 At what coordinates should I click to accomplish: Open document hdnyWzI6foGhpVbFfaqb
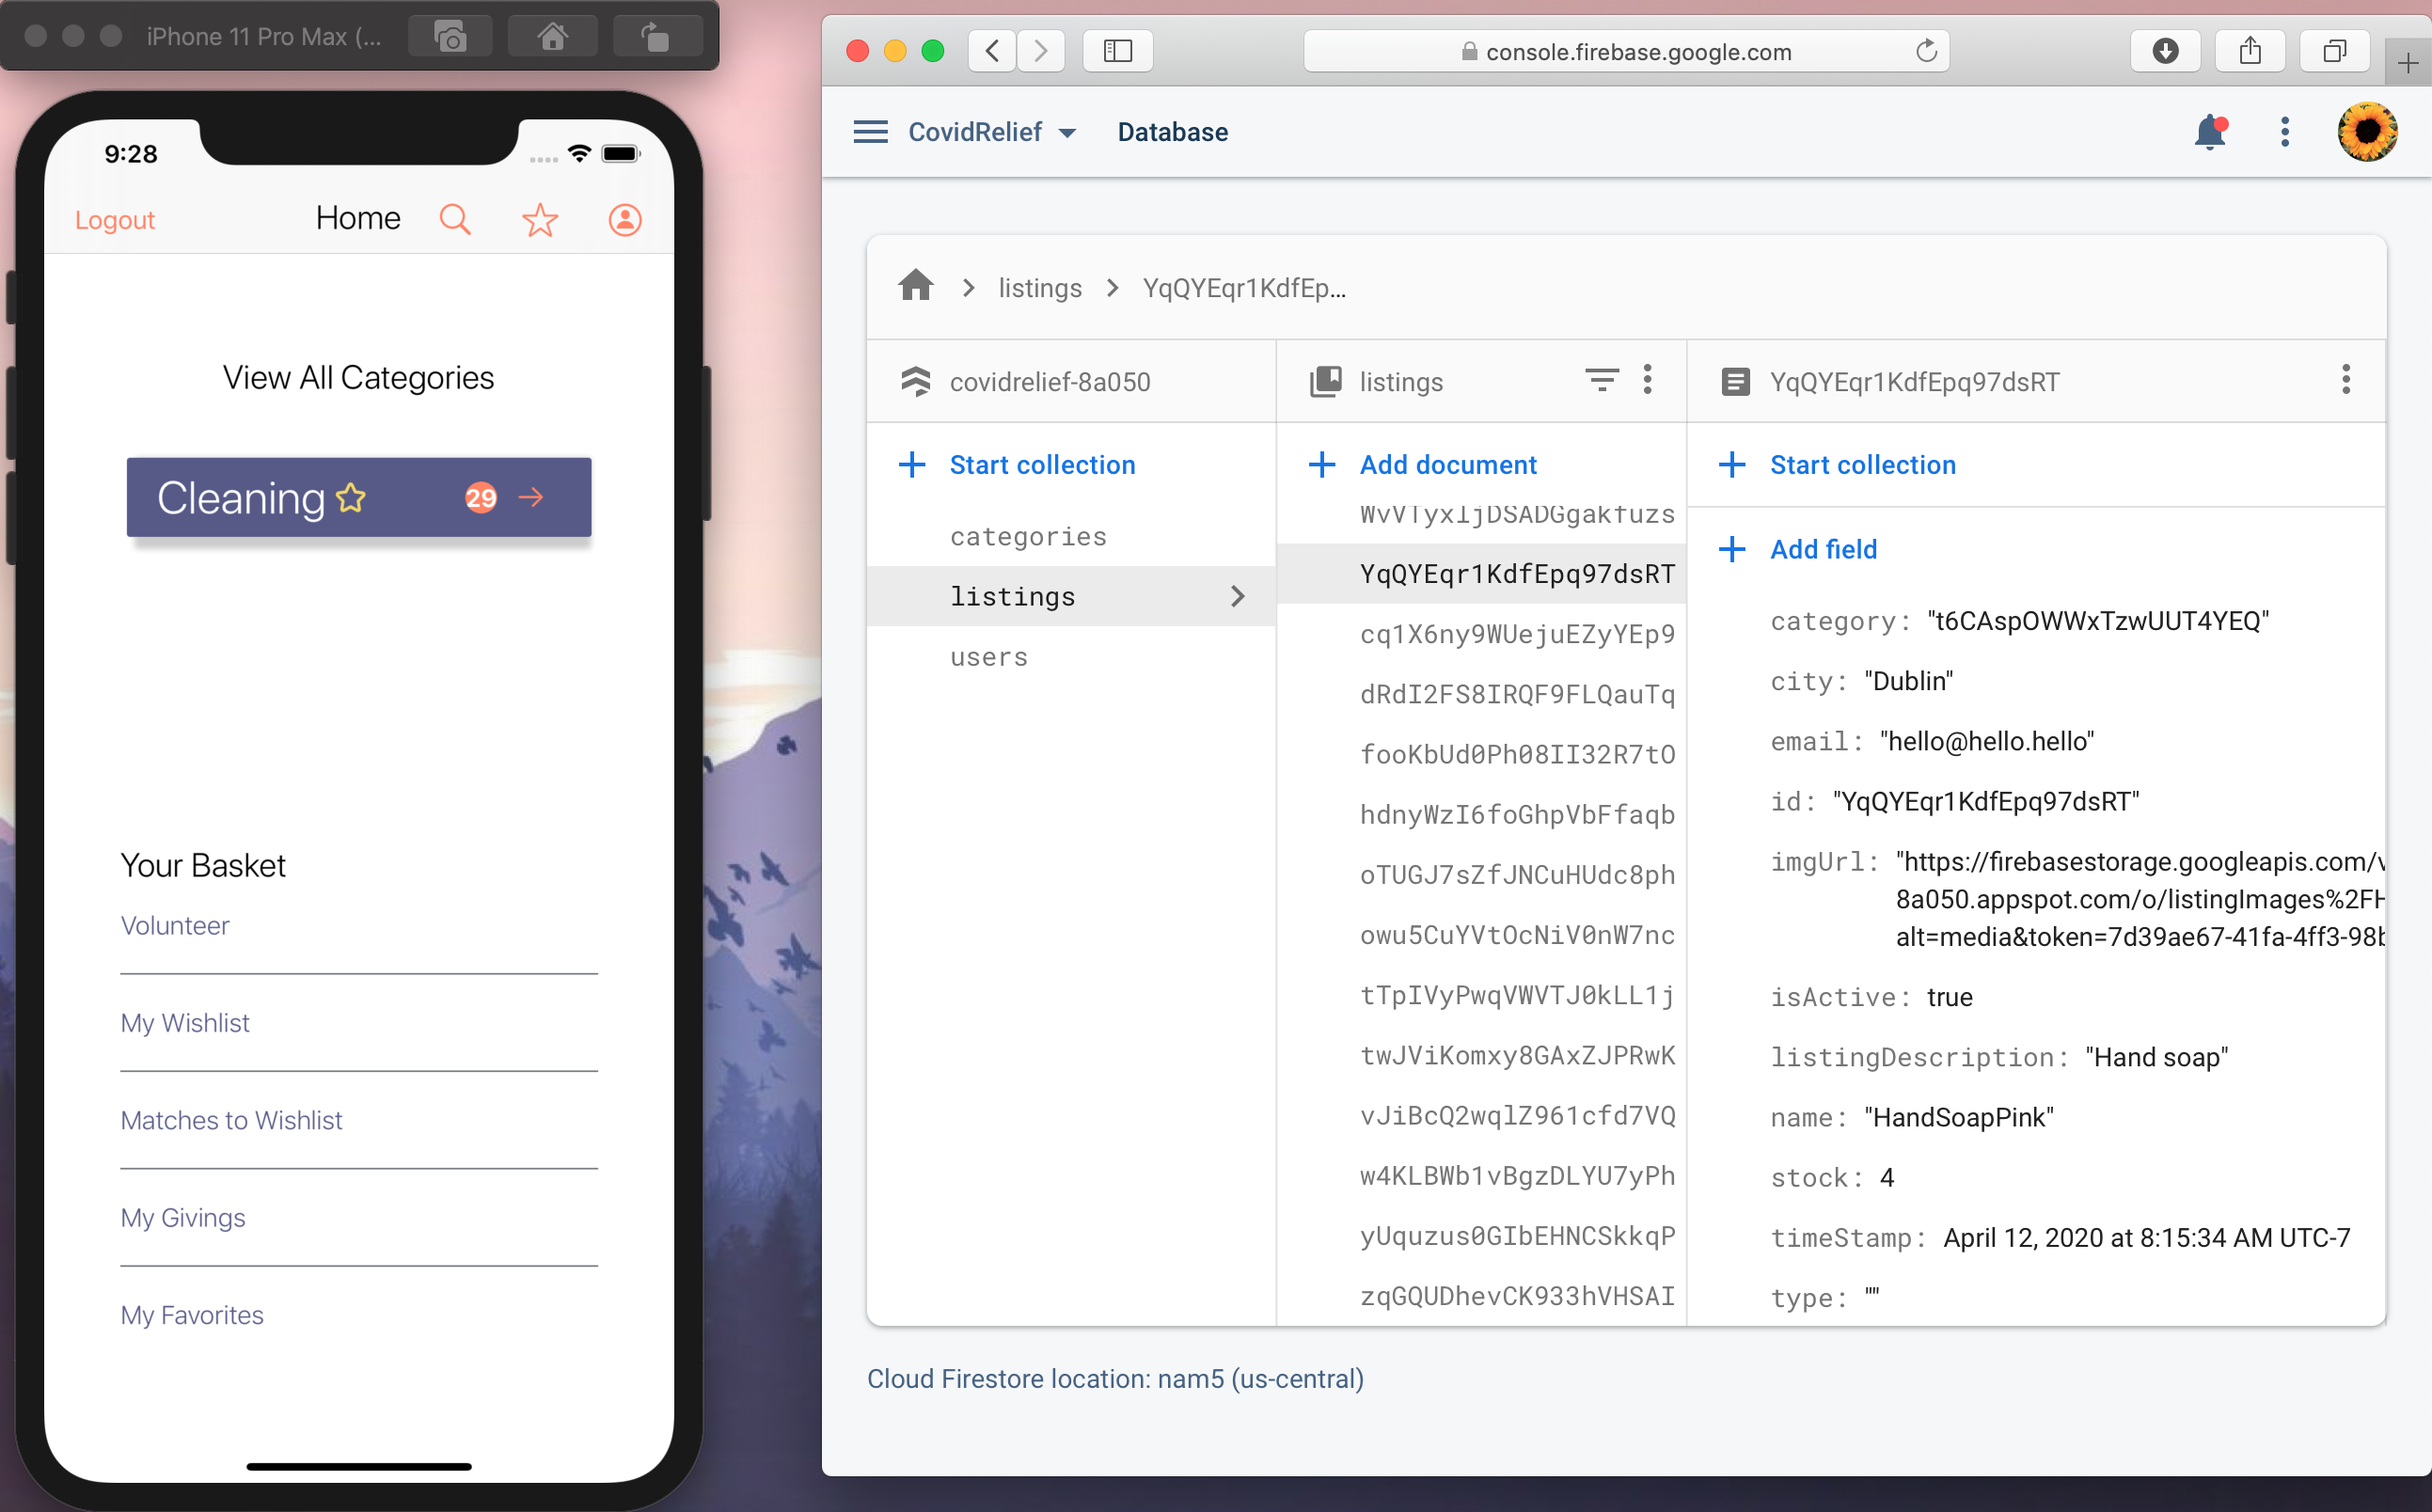click(x=1517, y=814)
